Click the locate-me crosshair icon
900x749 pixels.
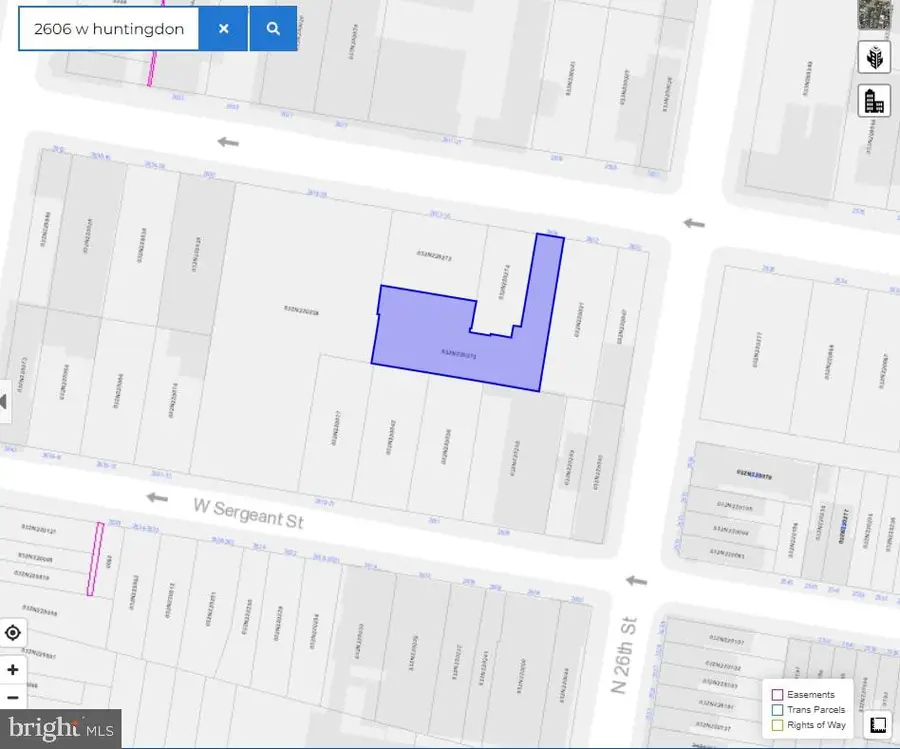point(13,632)
